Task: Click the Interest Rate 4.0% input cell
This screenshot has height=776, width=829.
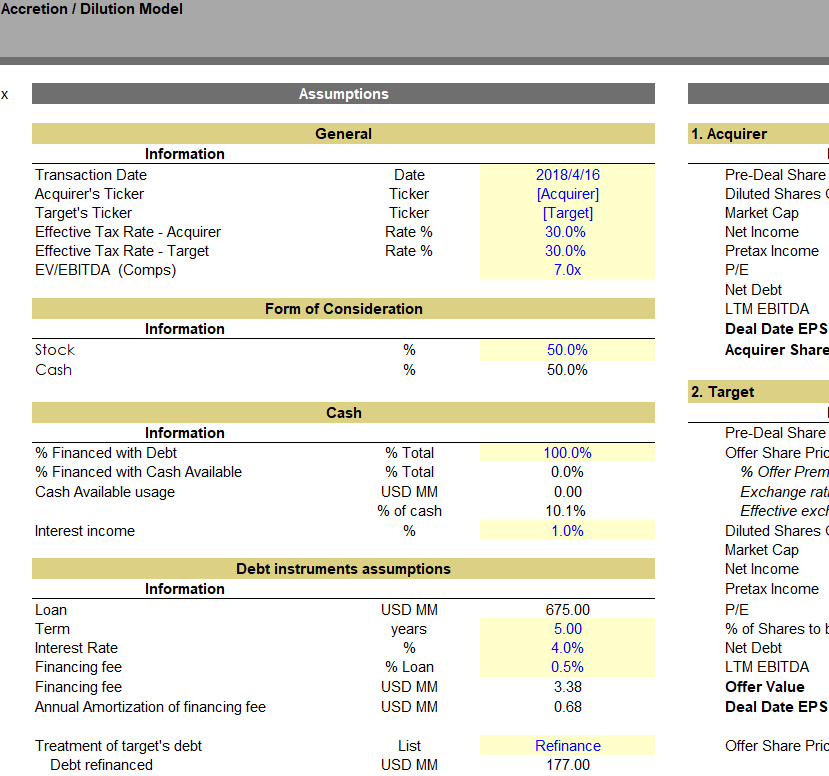Action: point(567,648)
